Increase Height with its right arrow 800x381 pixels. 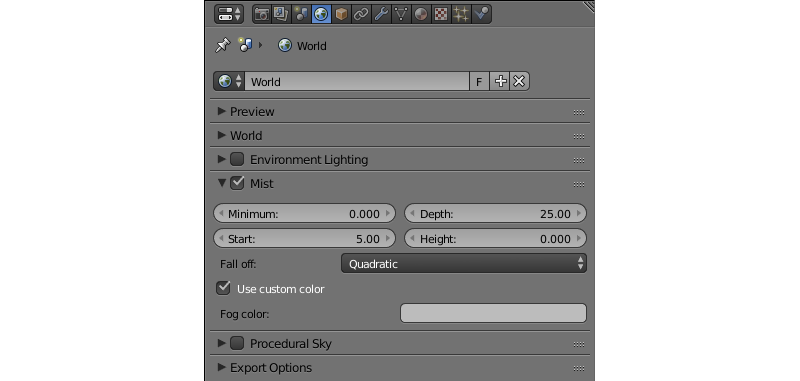click(579, 238)
